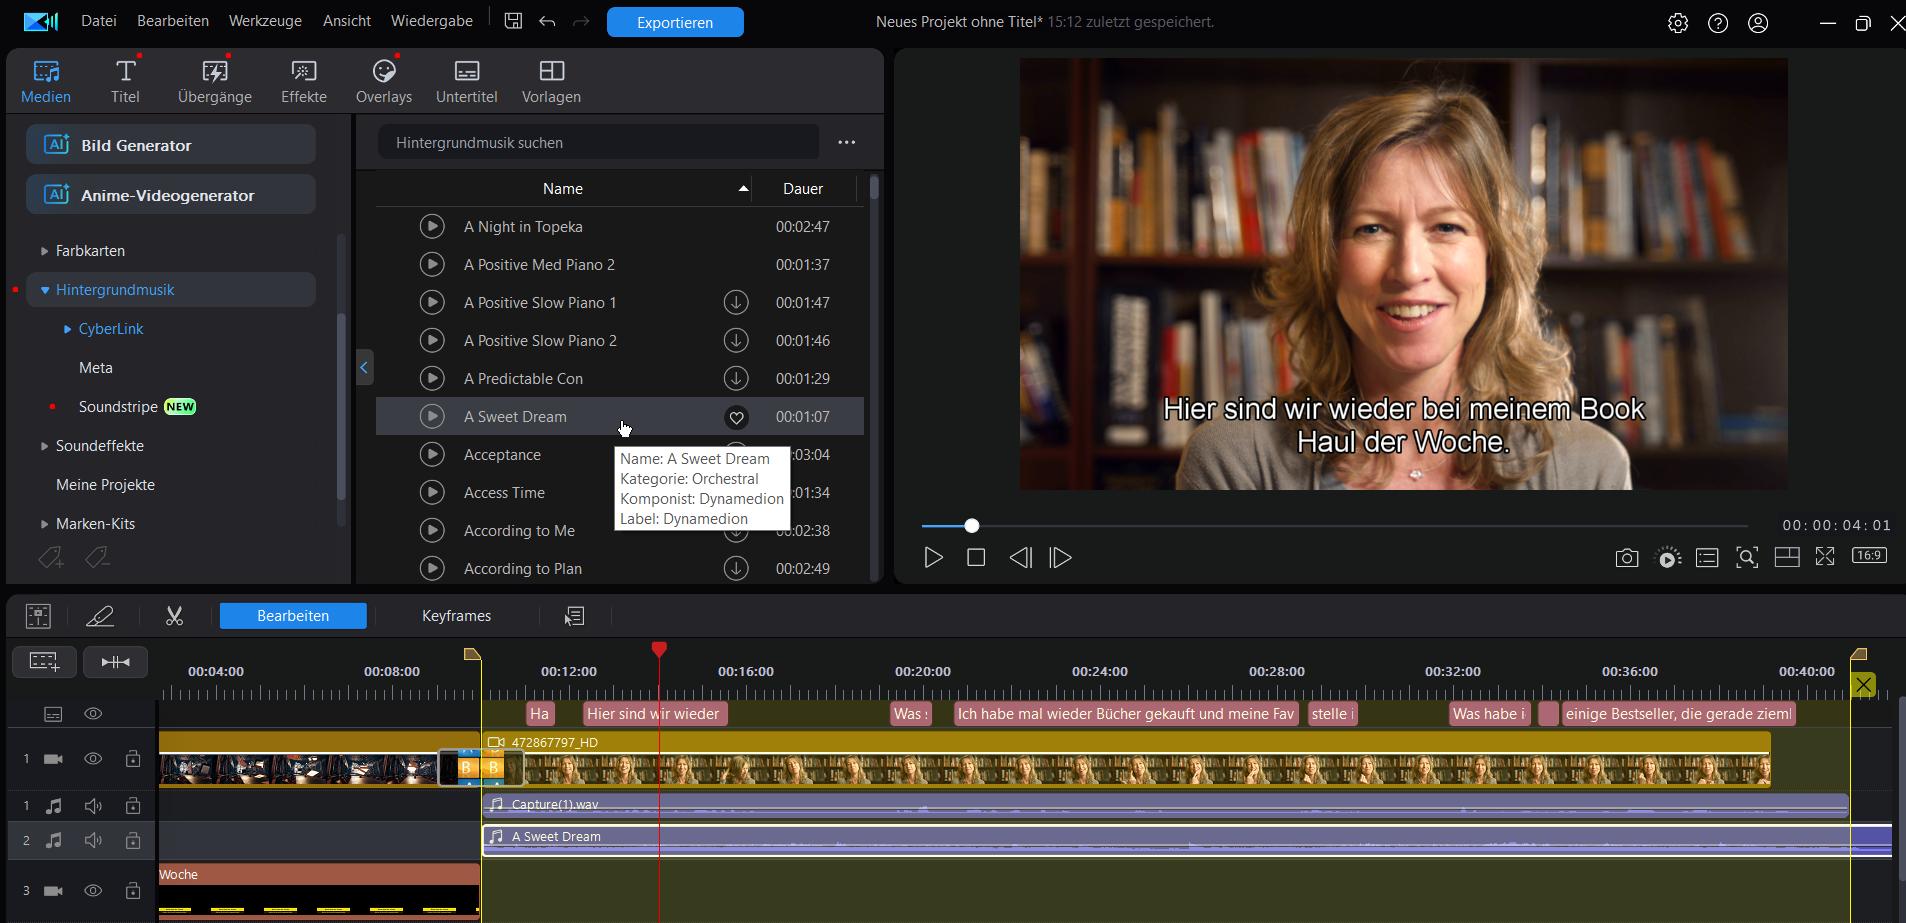Open the Wiedergabe menu
Image resolution: width=1906 pixels, height=923 pixels.
click(431, 21)
